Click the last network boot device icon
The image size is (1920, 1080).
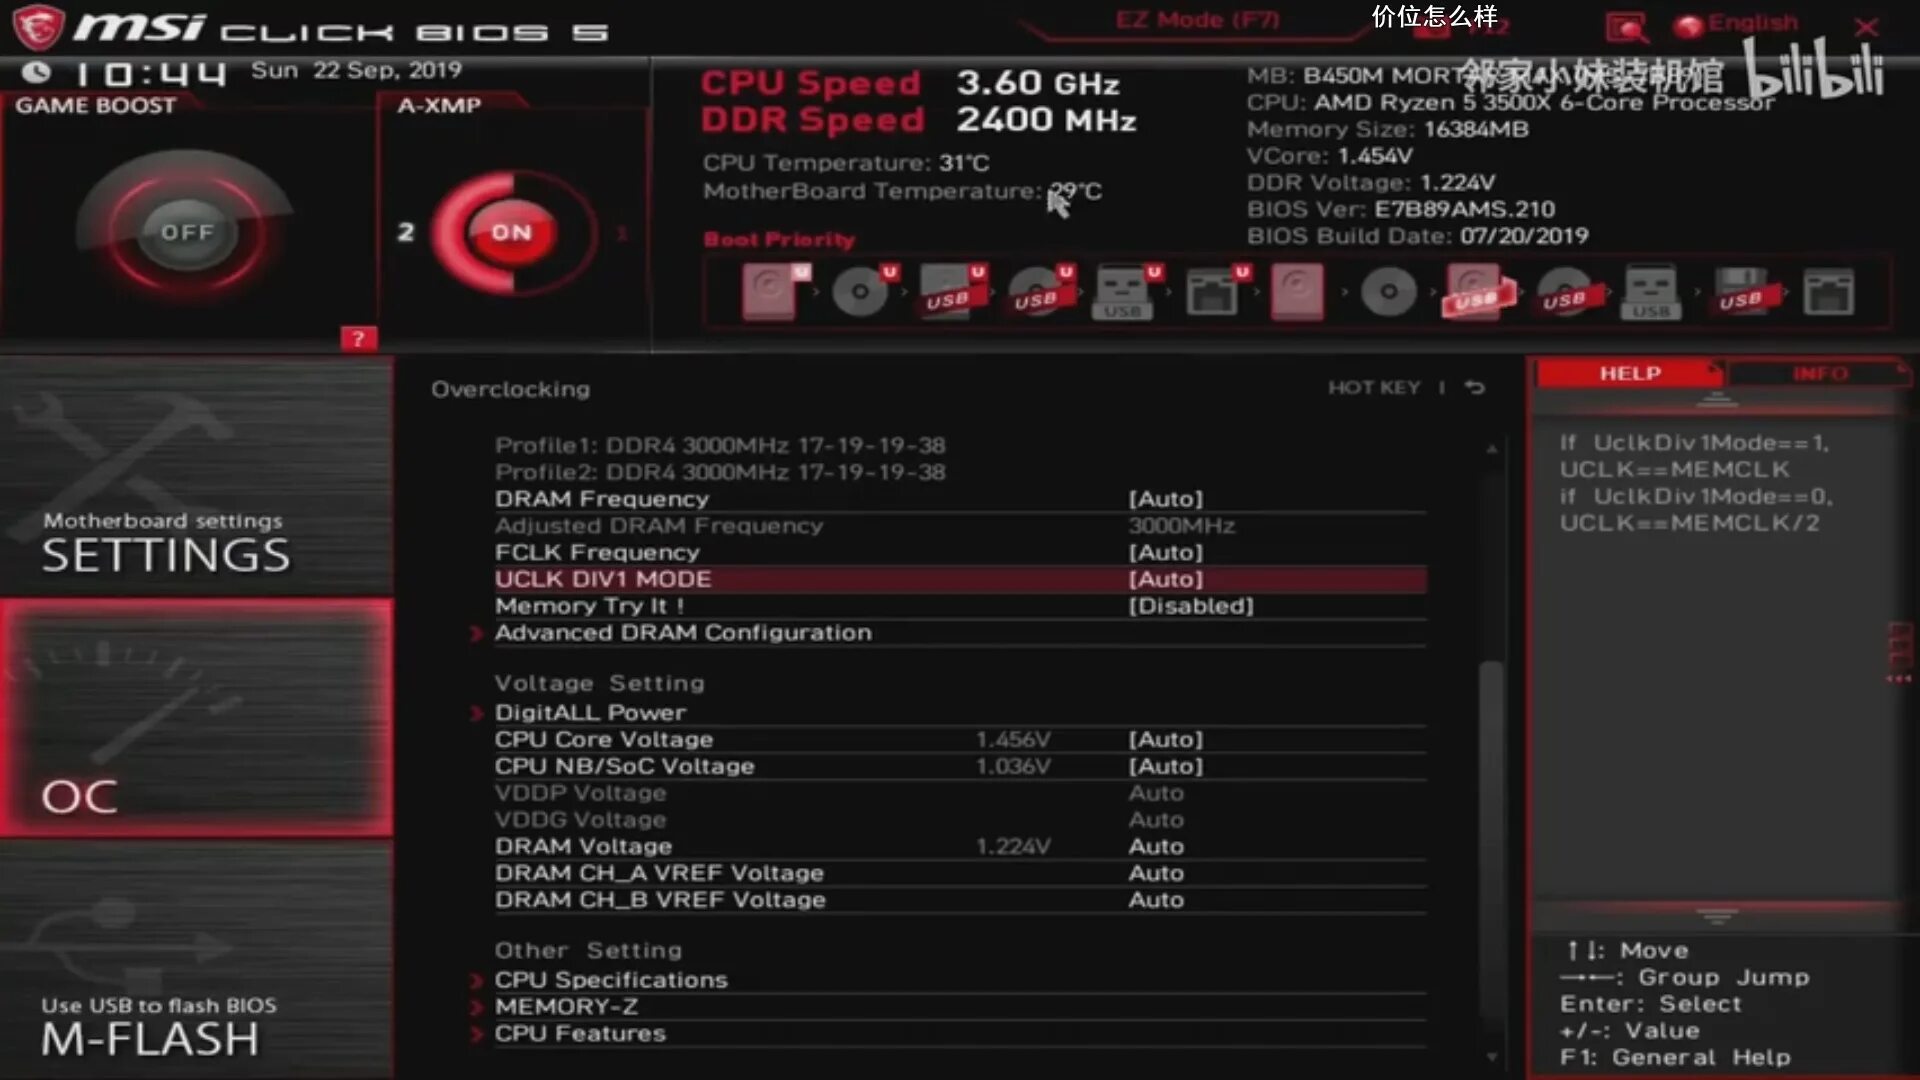[1828, 292]
